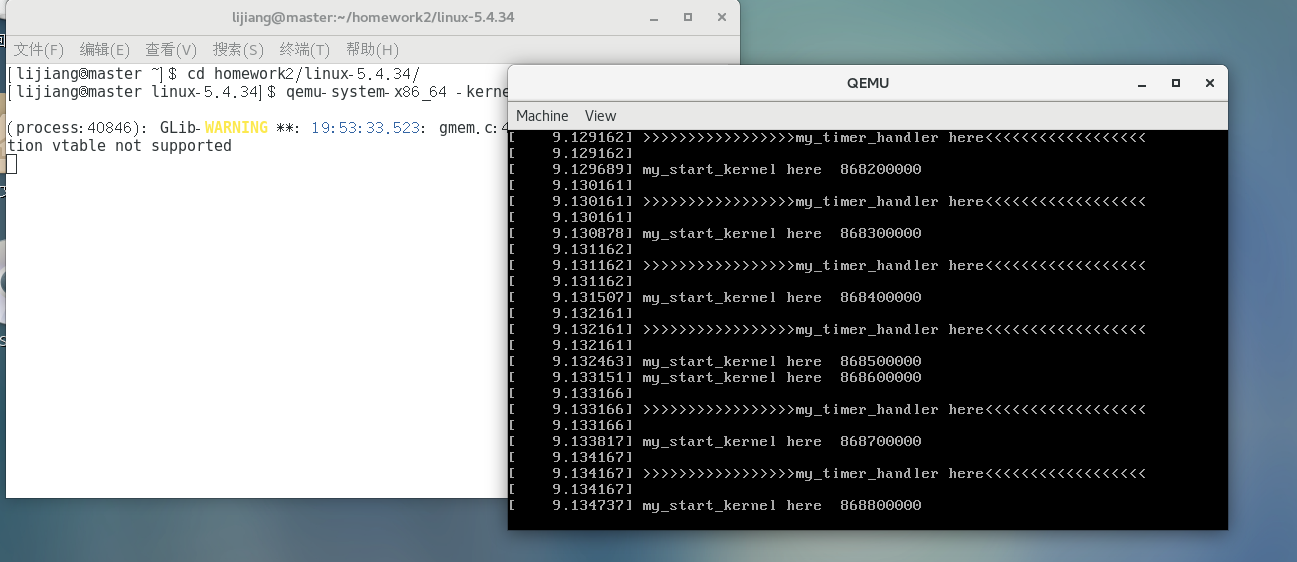This screenshot has width=1297, height=562.
Task: Click the line 'my_start_kernel here 868200000'
Action: 781,170
